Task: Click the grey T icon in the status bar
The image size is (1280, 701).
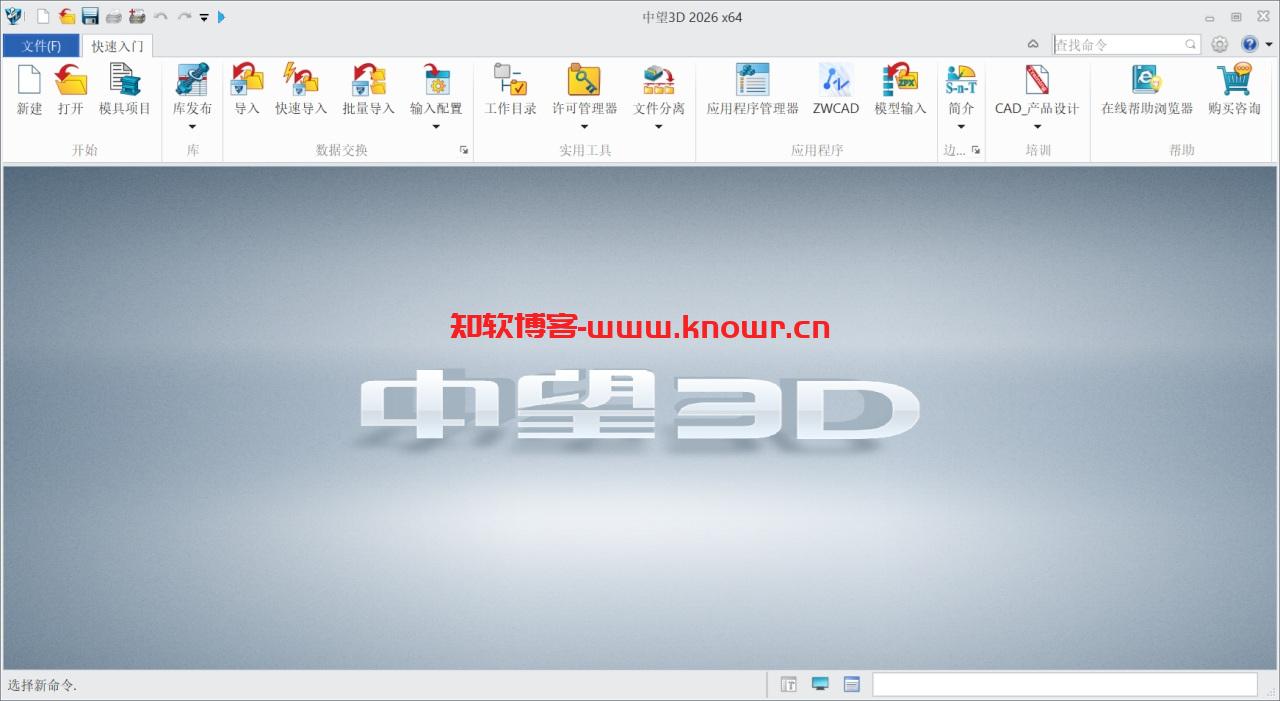Action: (789, 684)
